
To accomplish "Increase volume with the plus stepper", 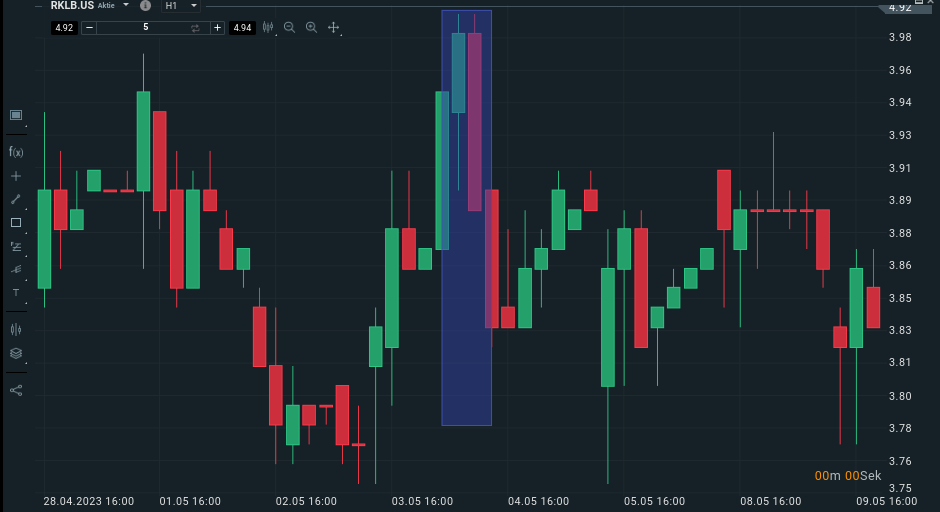I will (x=217, y=28).
